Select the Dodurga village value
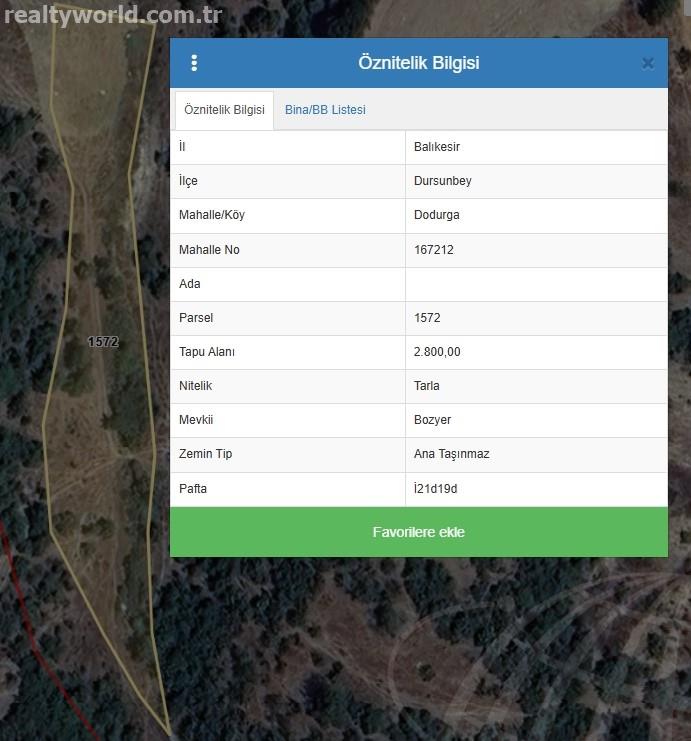The width and height of the screenshot is (691, 741). click(436, 215)
